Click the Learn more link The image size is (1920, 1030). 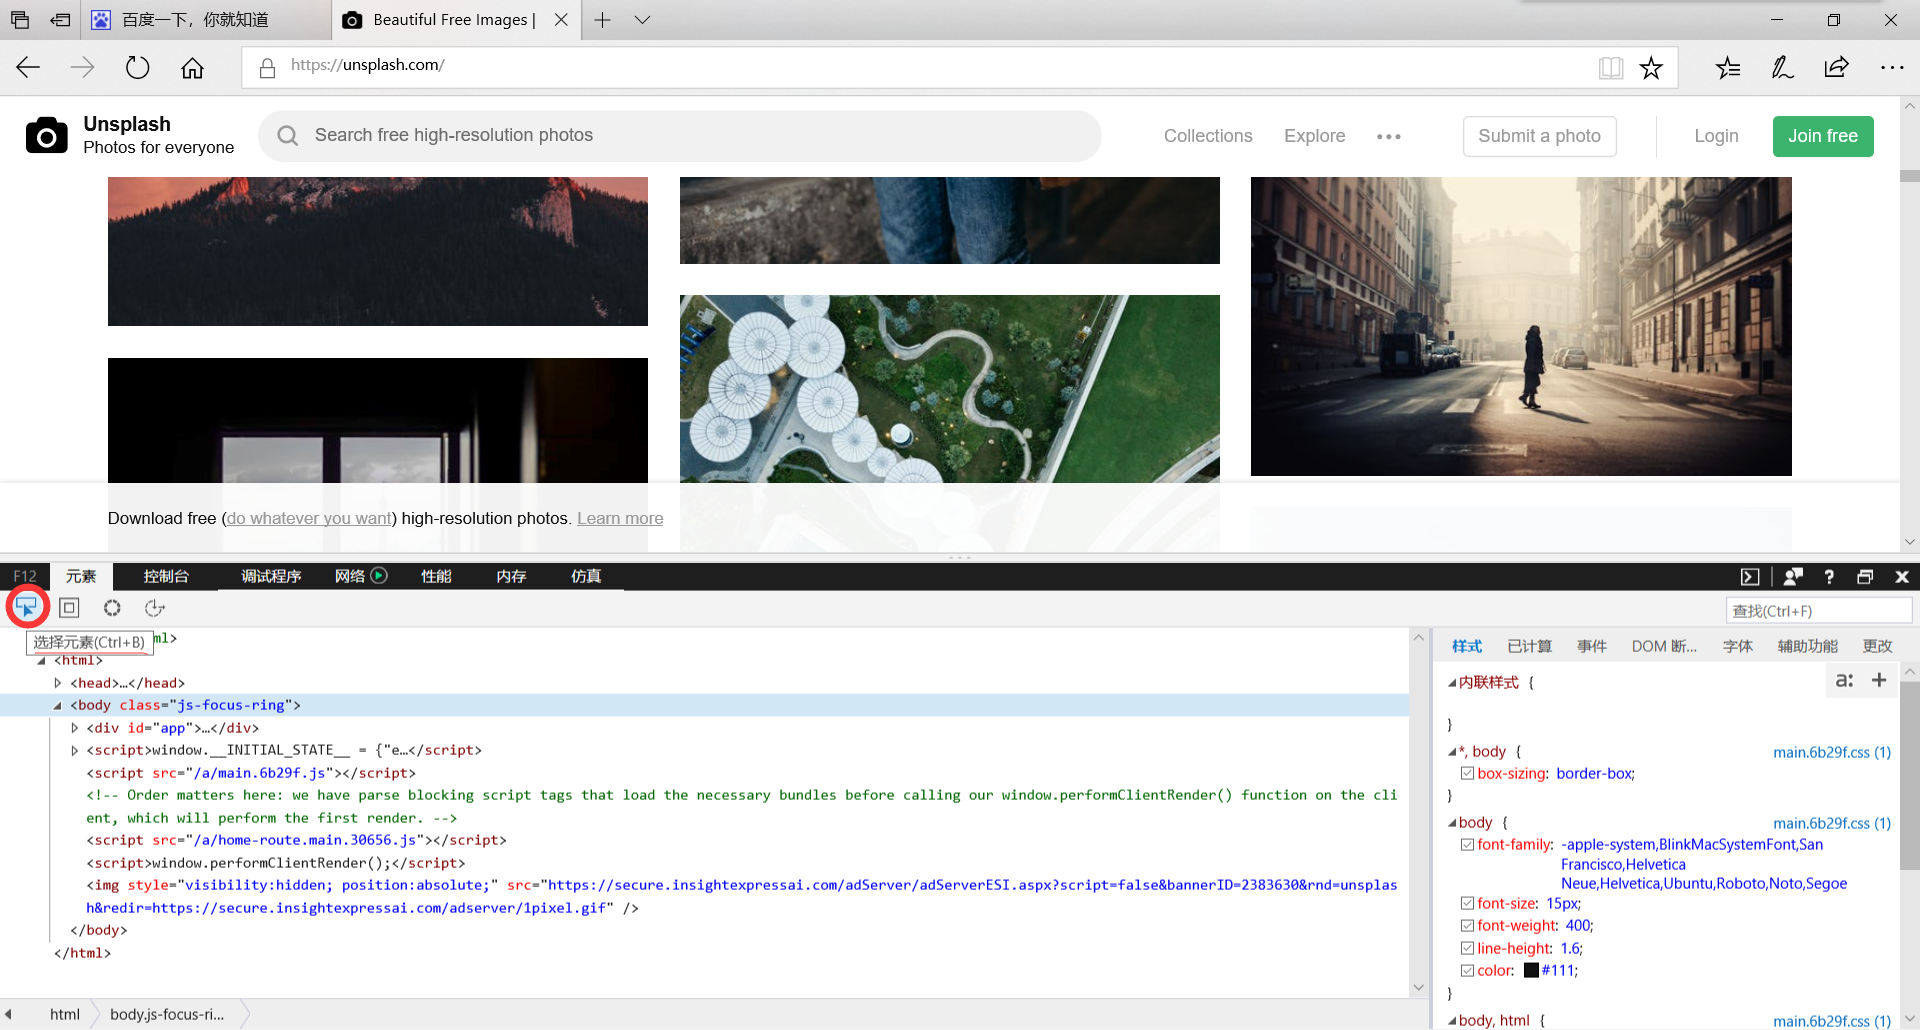[x=620, y=518]
